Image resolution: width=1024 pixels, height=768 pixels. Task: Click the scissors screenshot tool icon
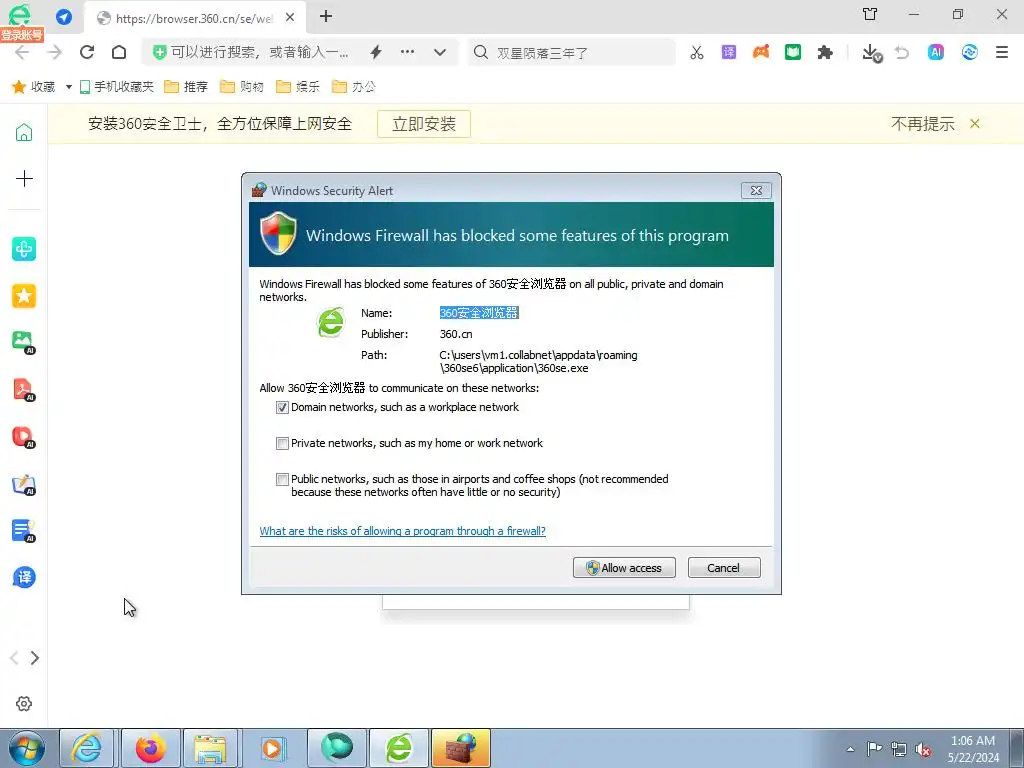(697, 52)
